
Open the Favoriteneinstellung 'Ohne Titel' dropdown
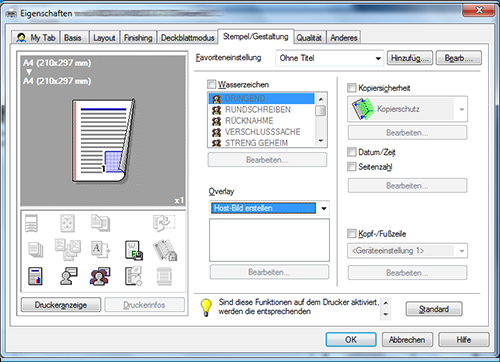click(x=330, y=58)
